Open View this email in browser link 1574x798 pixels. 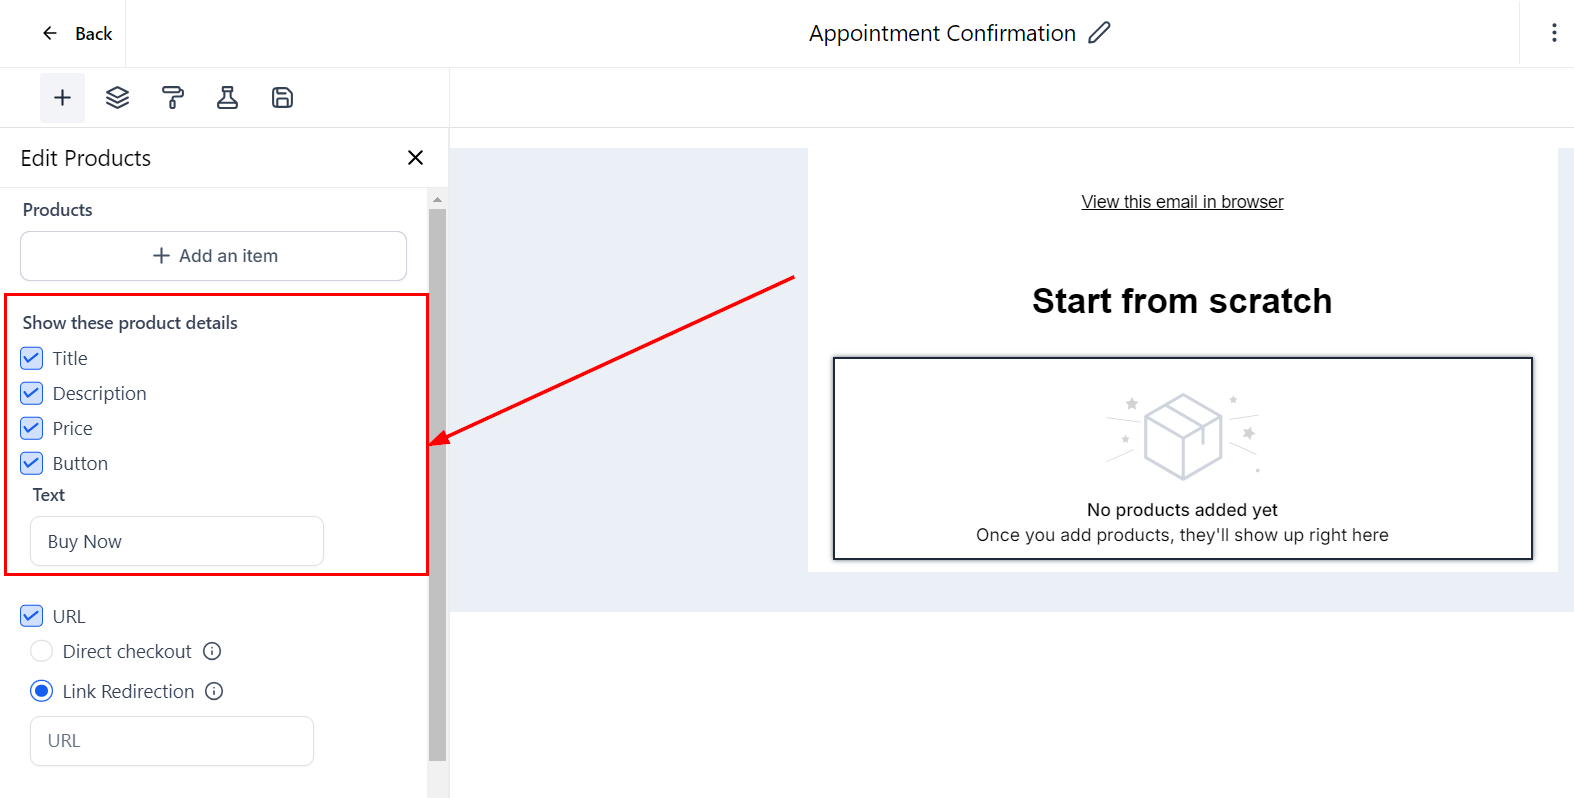[x=1182, y=202]
